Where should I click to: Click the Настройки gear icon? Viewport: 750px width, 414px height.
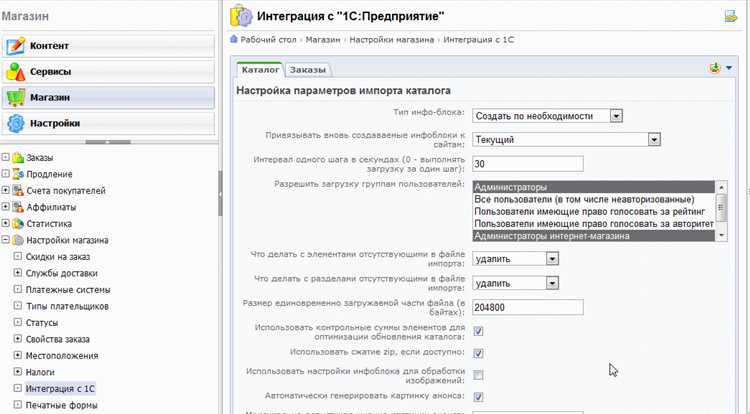pos(16,123)
